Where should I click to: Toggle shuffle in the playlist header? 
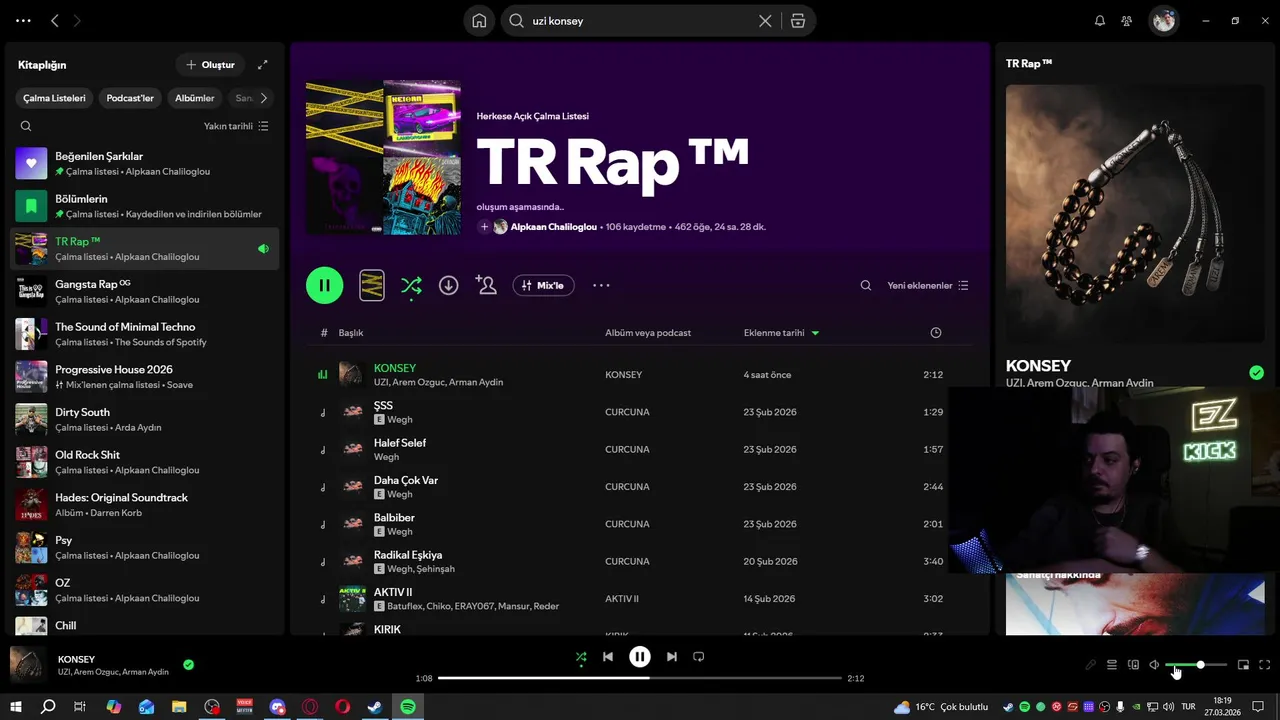pyautogui.click(x=411, y=286)
